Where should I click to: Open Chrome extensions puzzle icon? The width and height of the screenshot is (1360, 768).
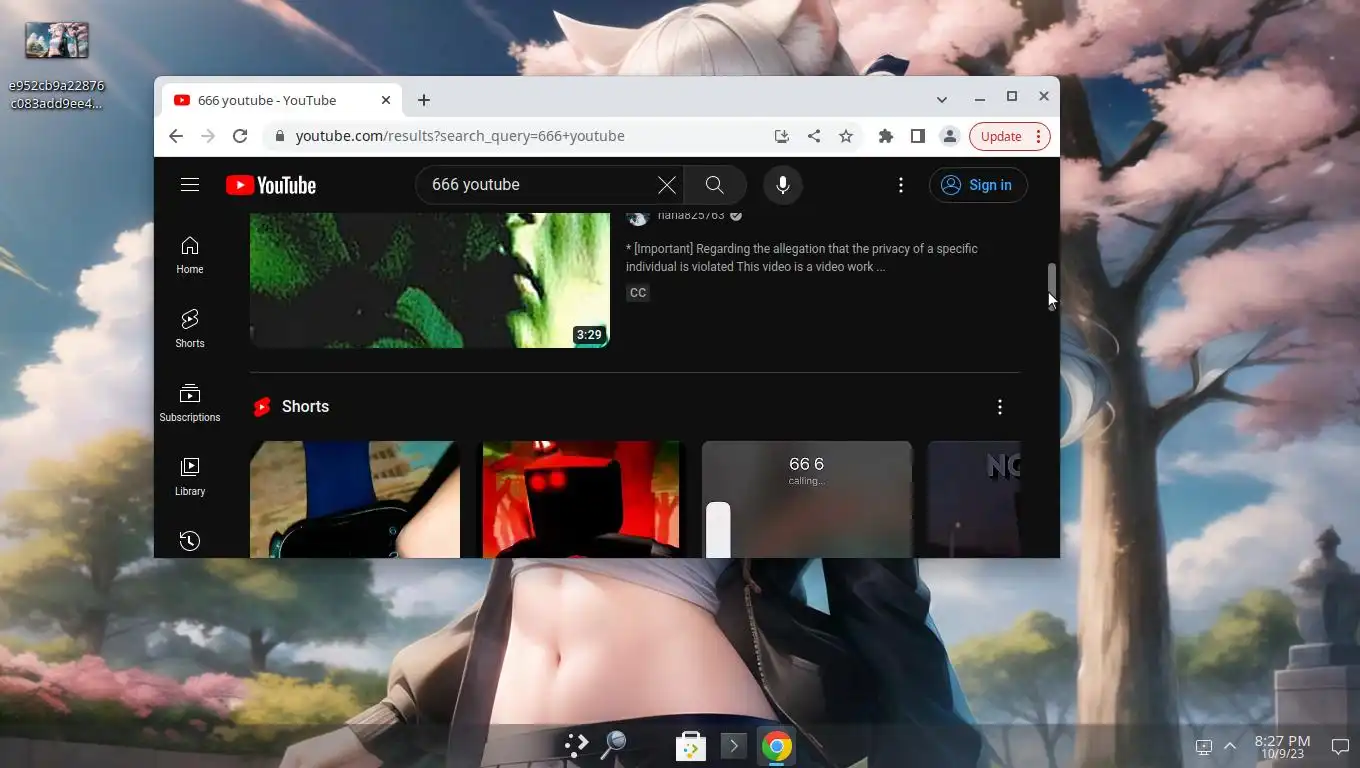click(886, 136)
